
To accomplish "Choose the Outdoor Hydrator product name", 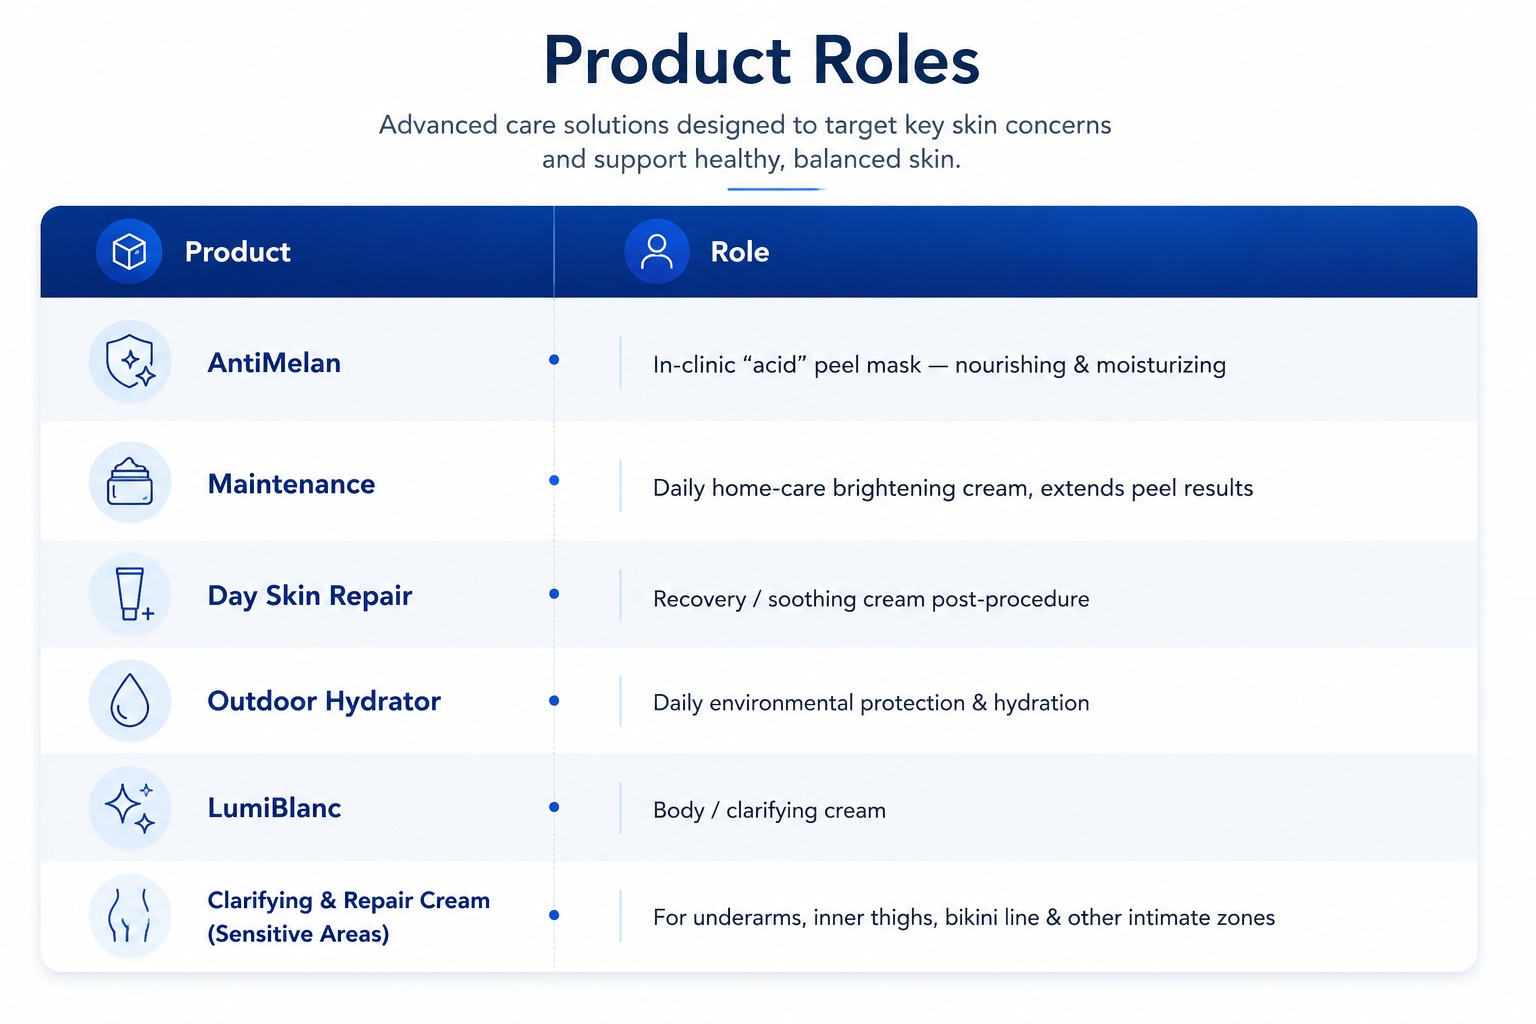I will point(324,701).
